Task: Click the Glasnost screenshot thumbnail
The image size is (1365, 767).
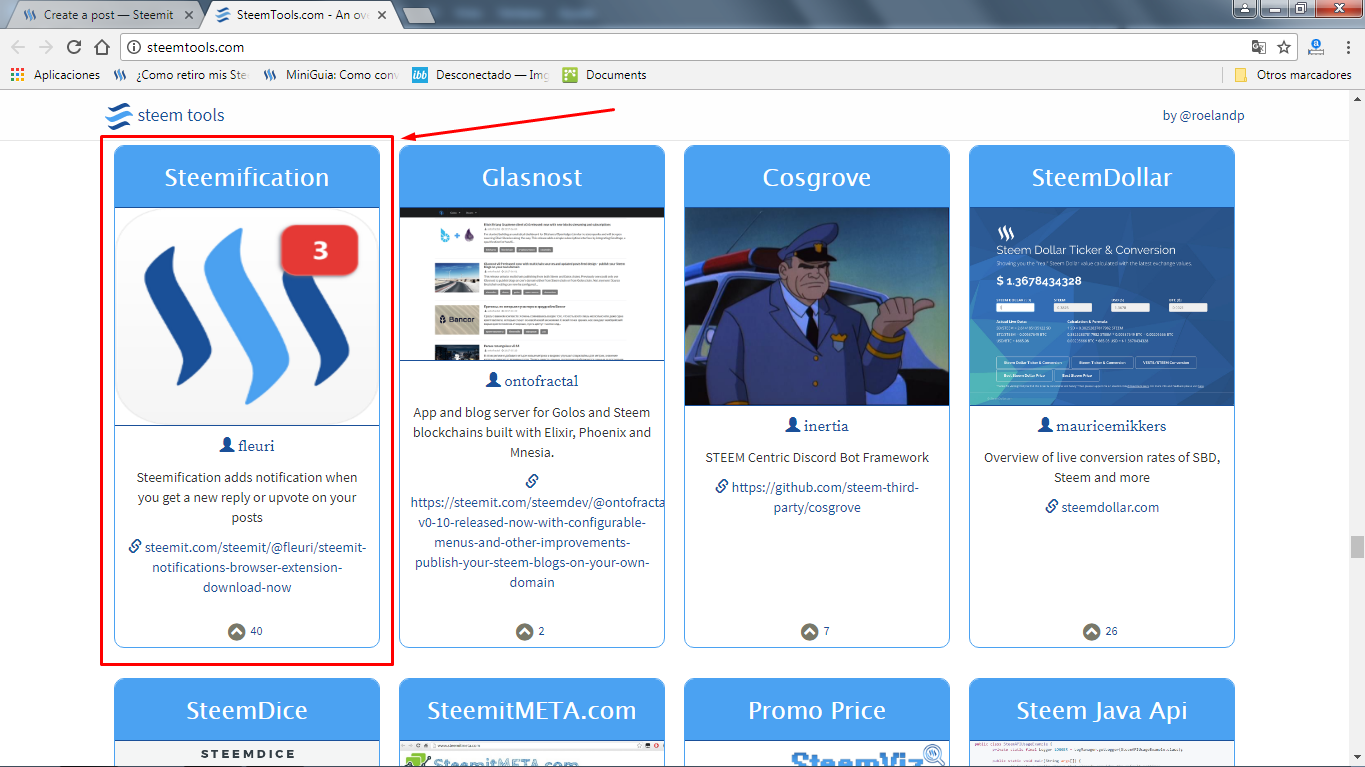Action: point(532,284)
